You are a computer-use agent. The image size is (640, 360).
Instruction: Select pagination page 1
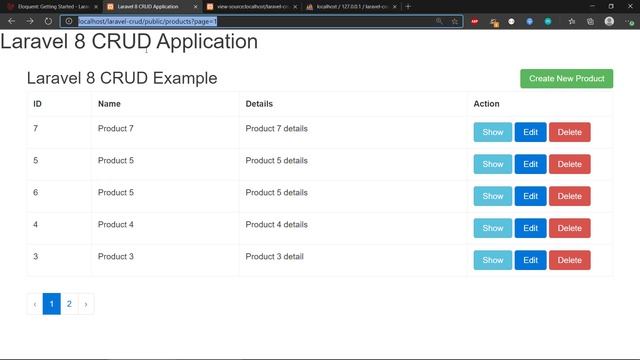pos(51,304)
